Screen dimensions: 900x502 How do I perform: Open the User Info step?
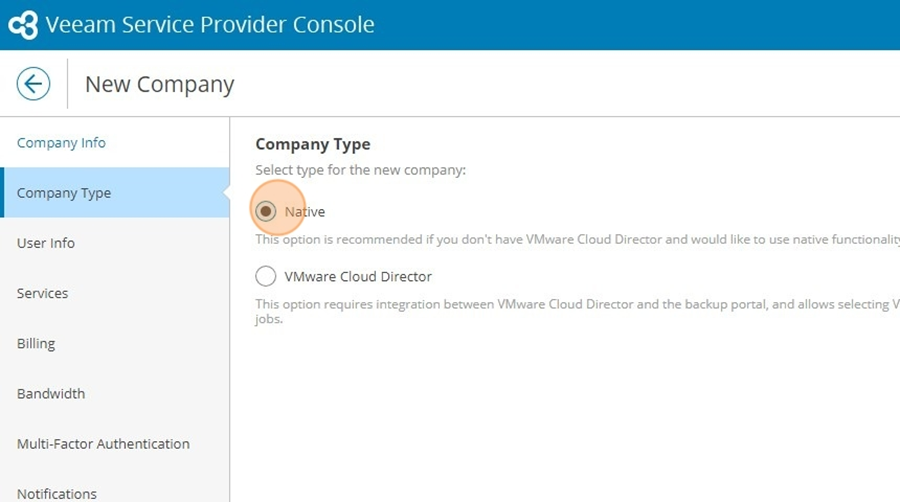click(x=115, y=243)
